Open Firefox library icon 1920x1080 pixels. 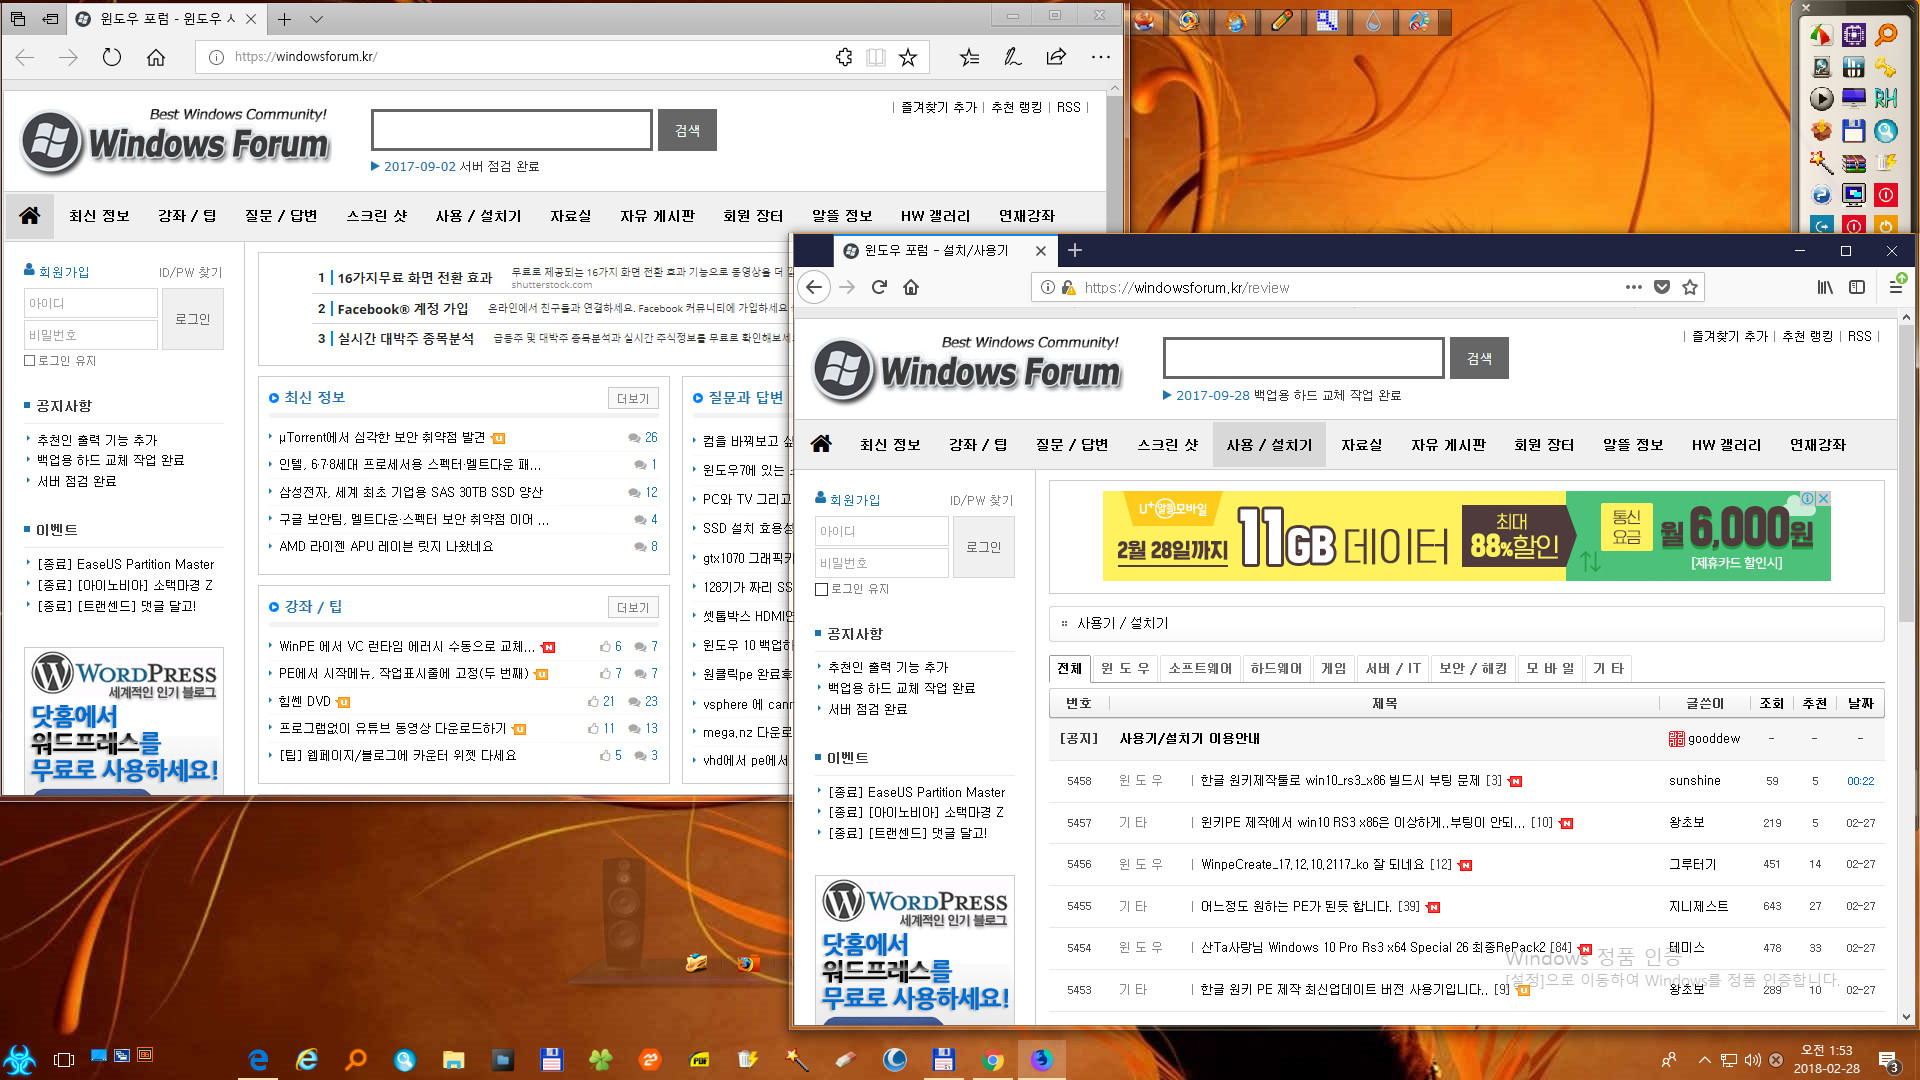click(x=1825, y=287)
